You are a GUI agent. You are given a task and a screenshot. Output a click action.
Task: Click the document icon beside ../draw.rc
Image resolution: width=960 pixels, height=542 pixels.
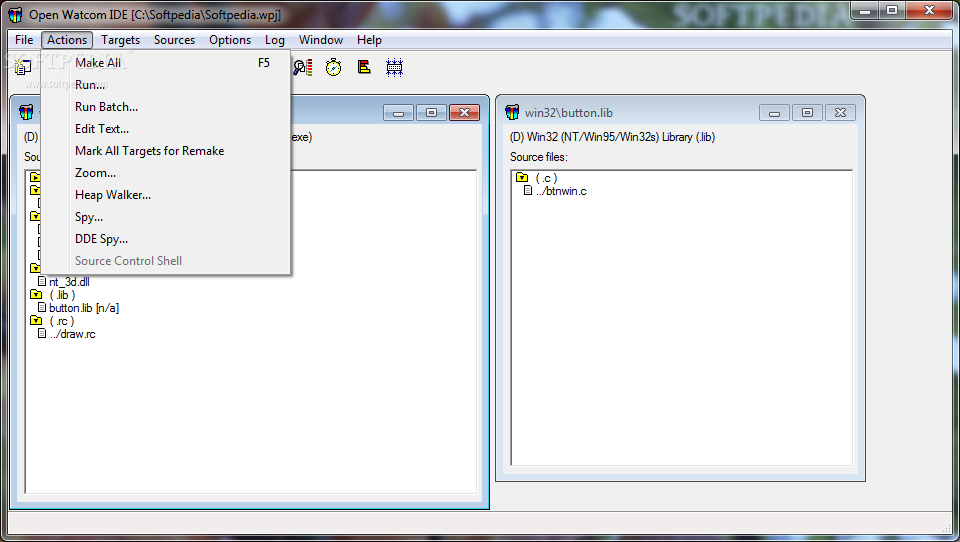click(x=42, y=333)
